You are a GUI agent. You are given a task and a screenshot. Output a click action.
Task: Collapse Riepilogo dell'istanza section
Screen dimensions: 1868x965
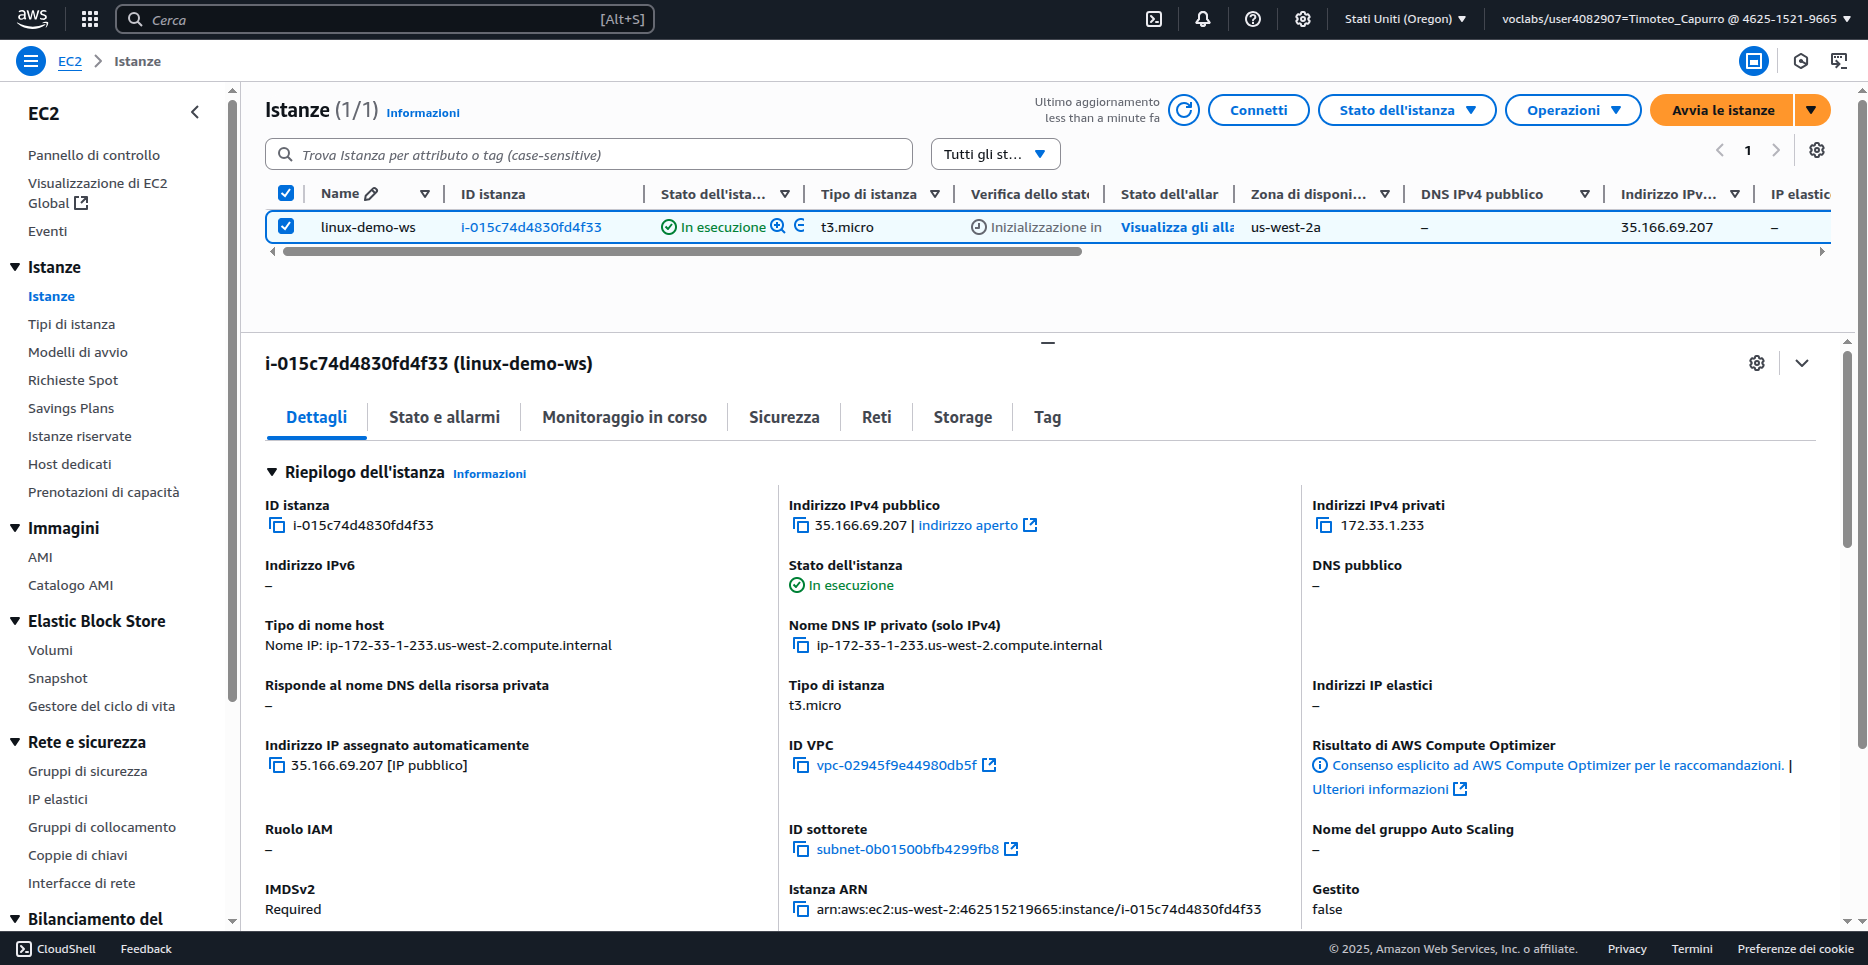(x=271, y=472)
